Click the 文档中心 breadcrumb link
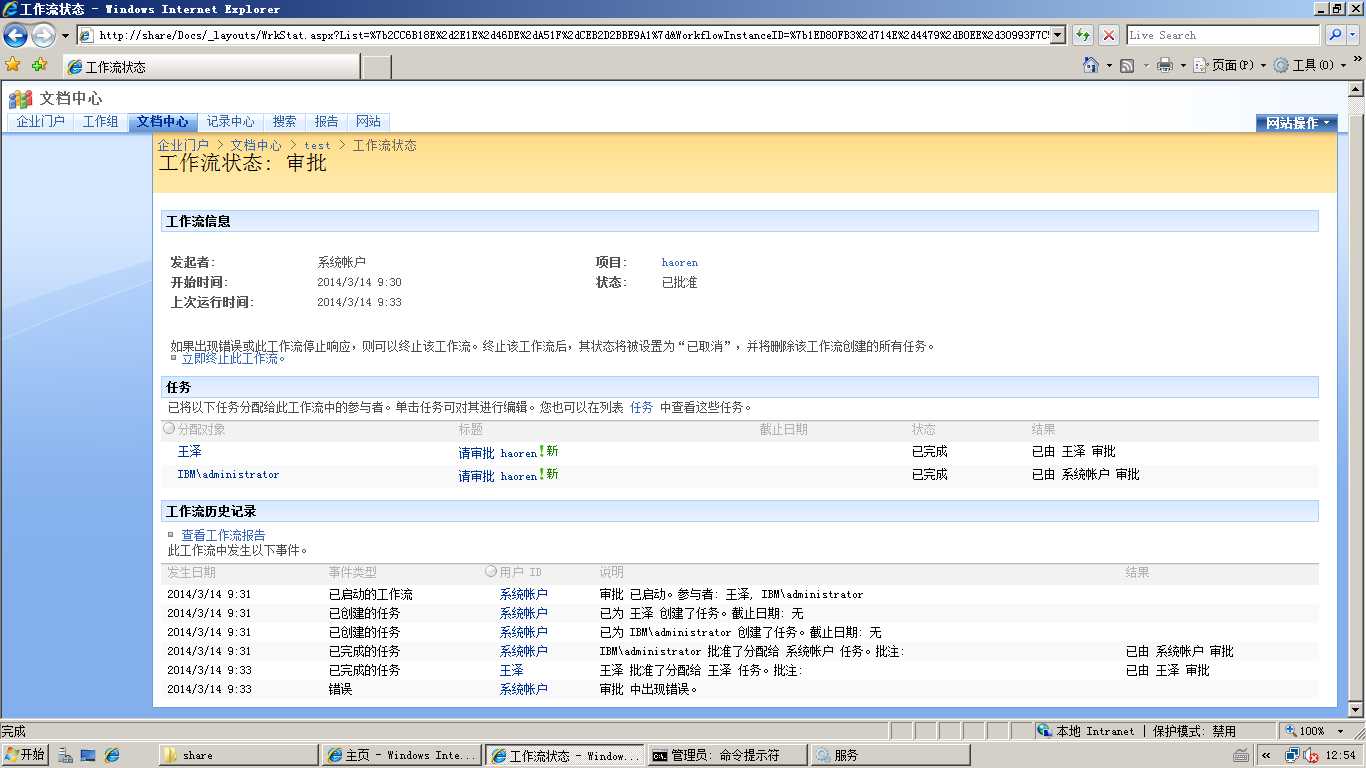The height and width of the screenshot is (768, 1366). (256, 145)
